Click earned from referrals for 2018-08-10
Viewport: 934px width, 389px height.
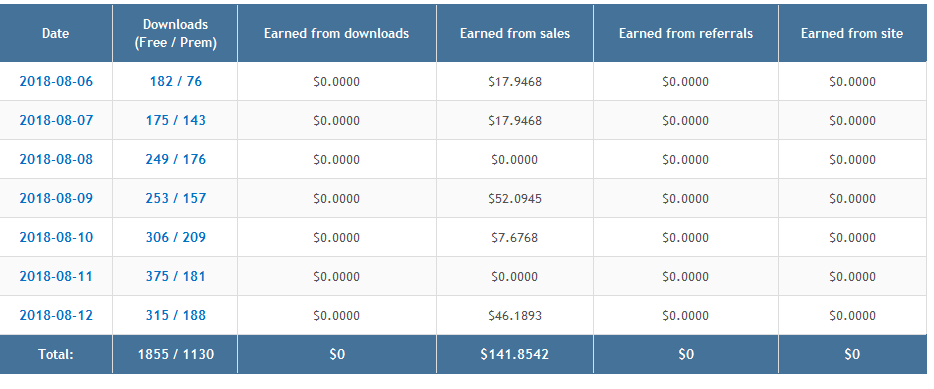pyautogui.click(x=686, y=238)
